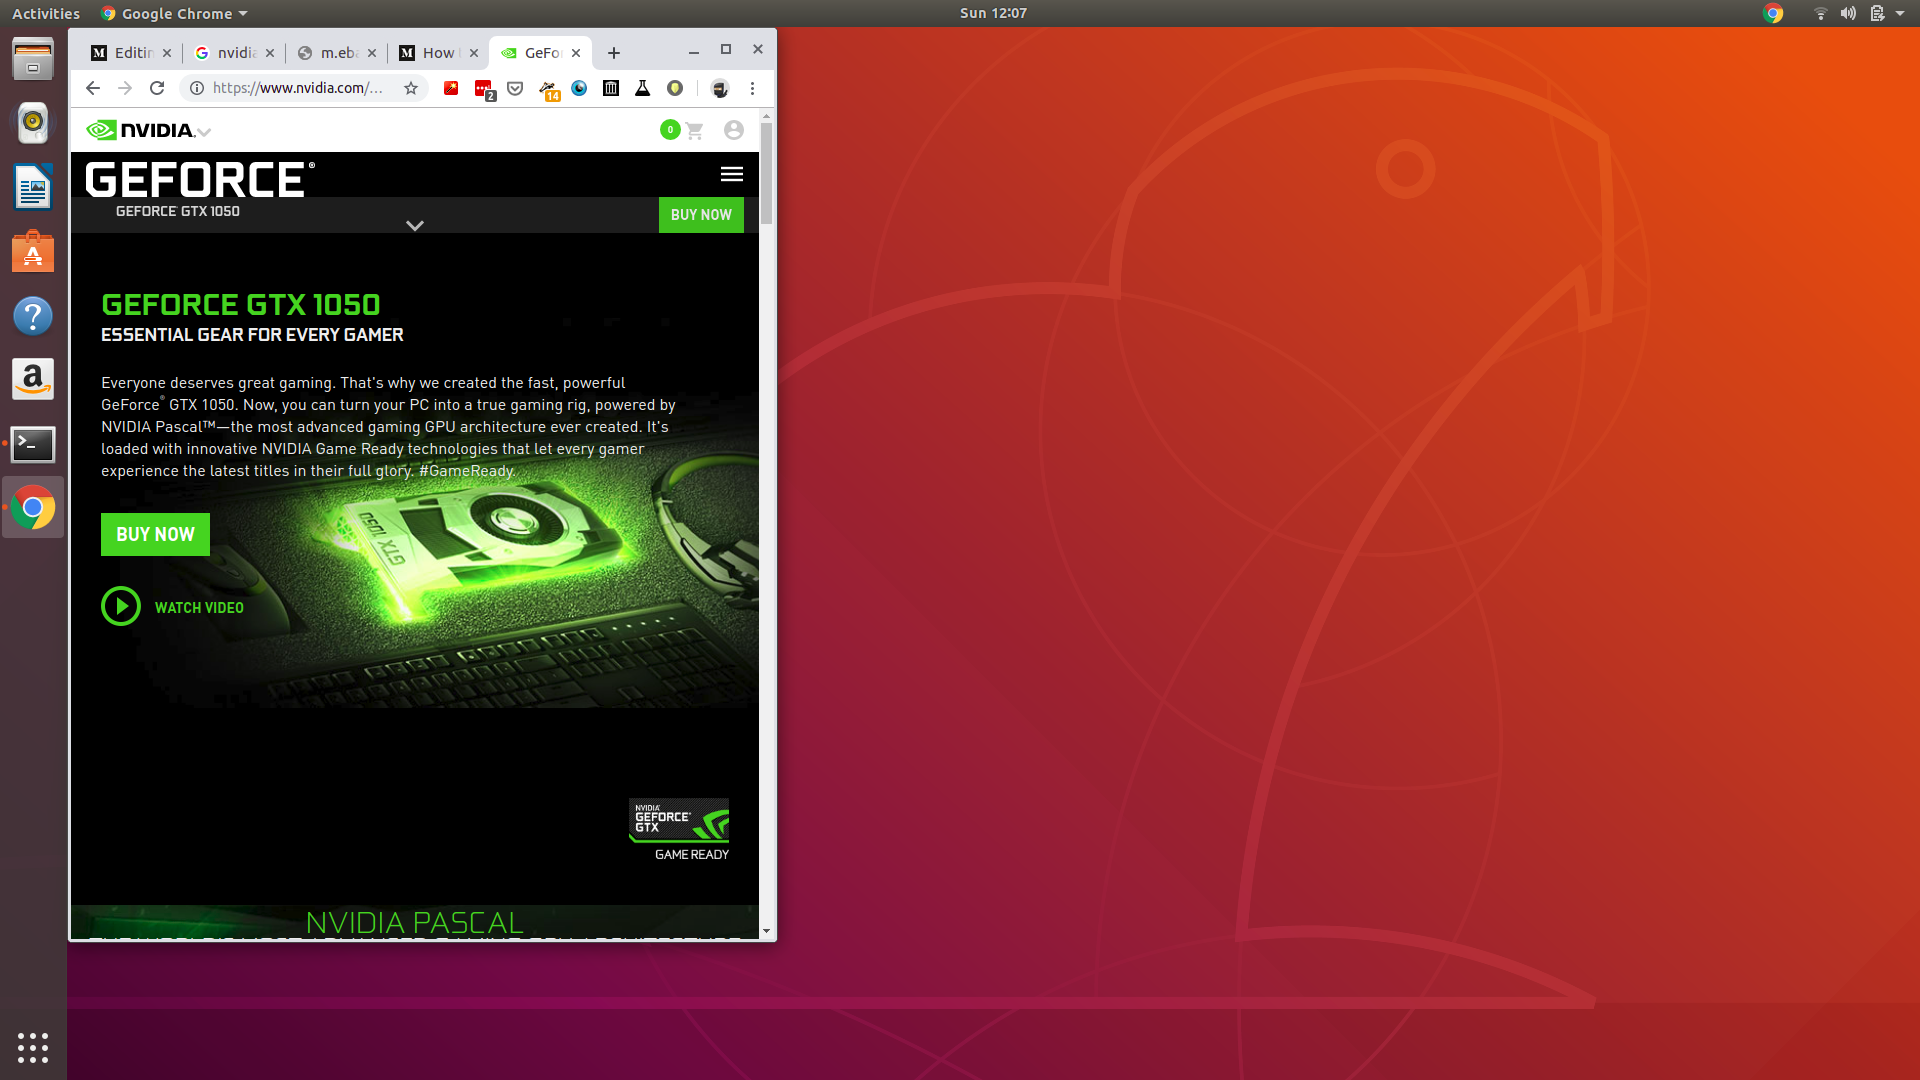Image resolution: width=1920 pixels, height=1080 pixels.
Task: Click the NVIDIA logo
Action: coord(140,130)
